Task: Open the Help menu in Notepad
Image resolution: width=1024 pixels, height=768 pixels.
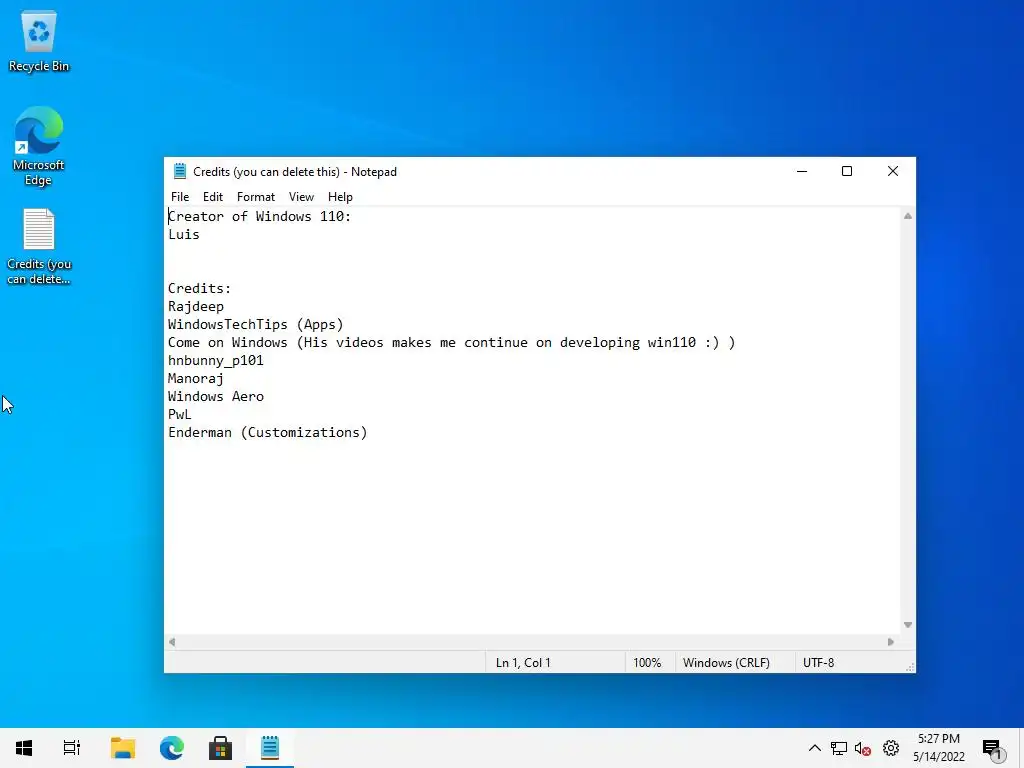Action: point(340,197)
